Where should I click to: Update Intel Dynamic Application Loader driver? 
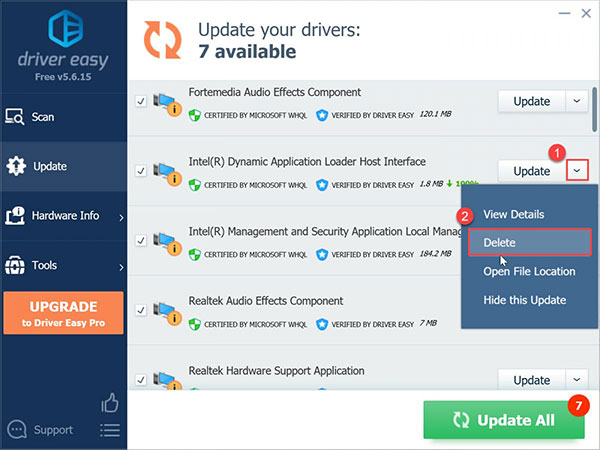tap(532, 171)
